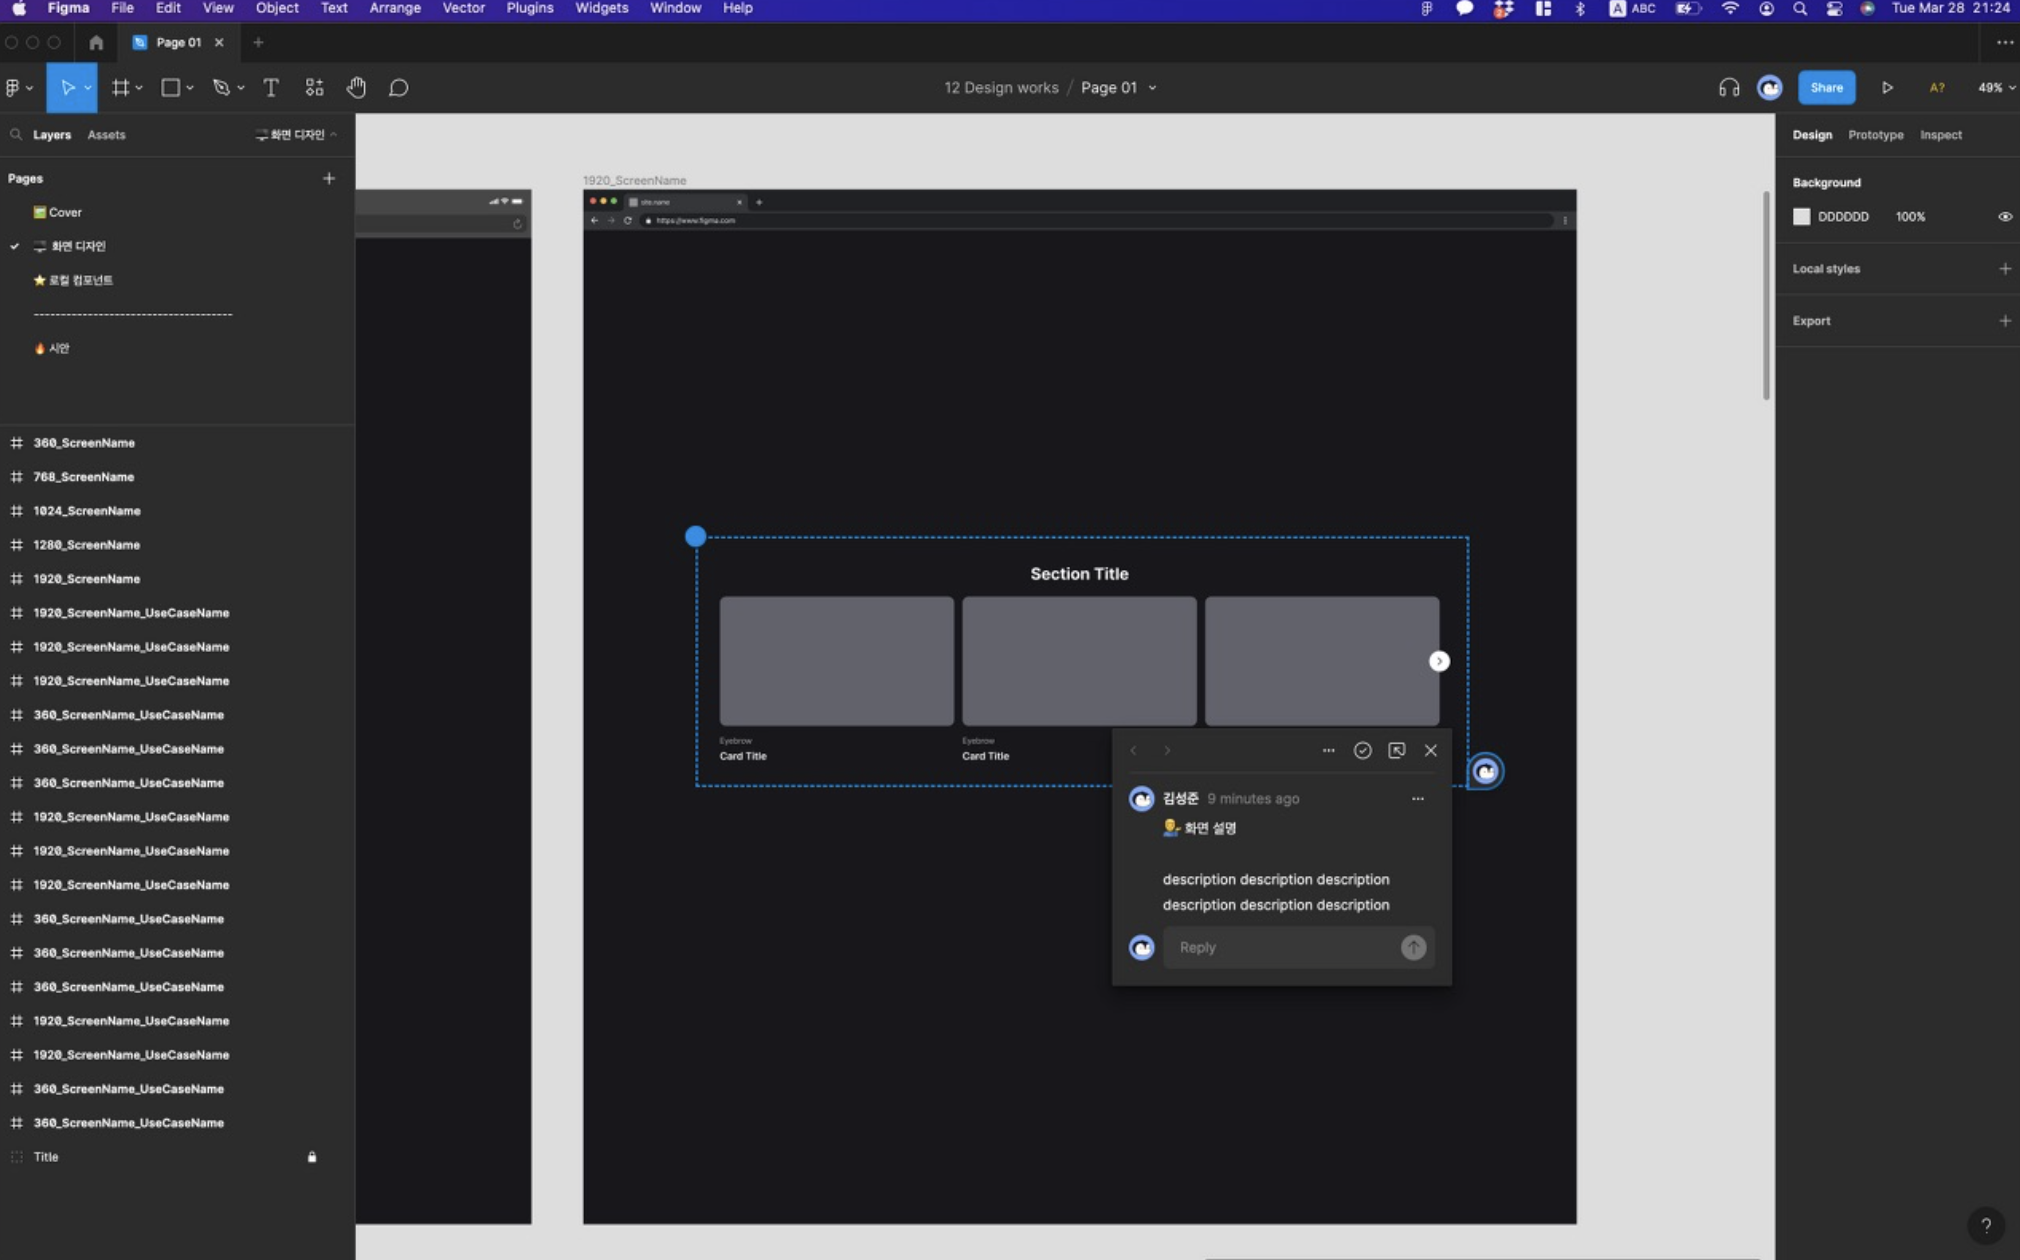Close the open comment thread
This screenshot has width=2020, height=1260.
1430,750
